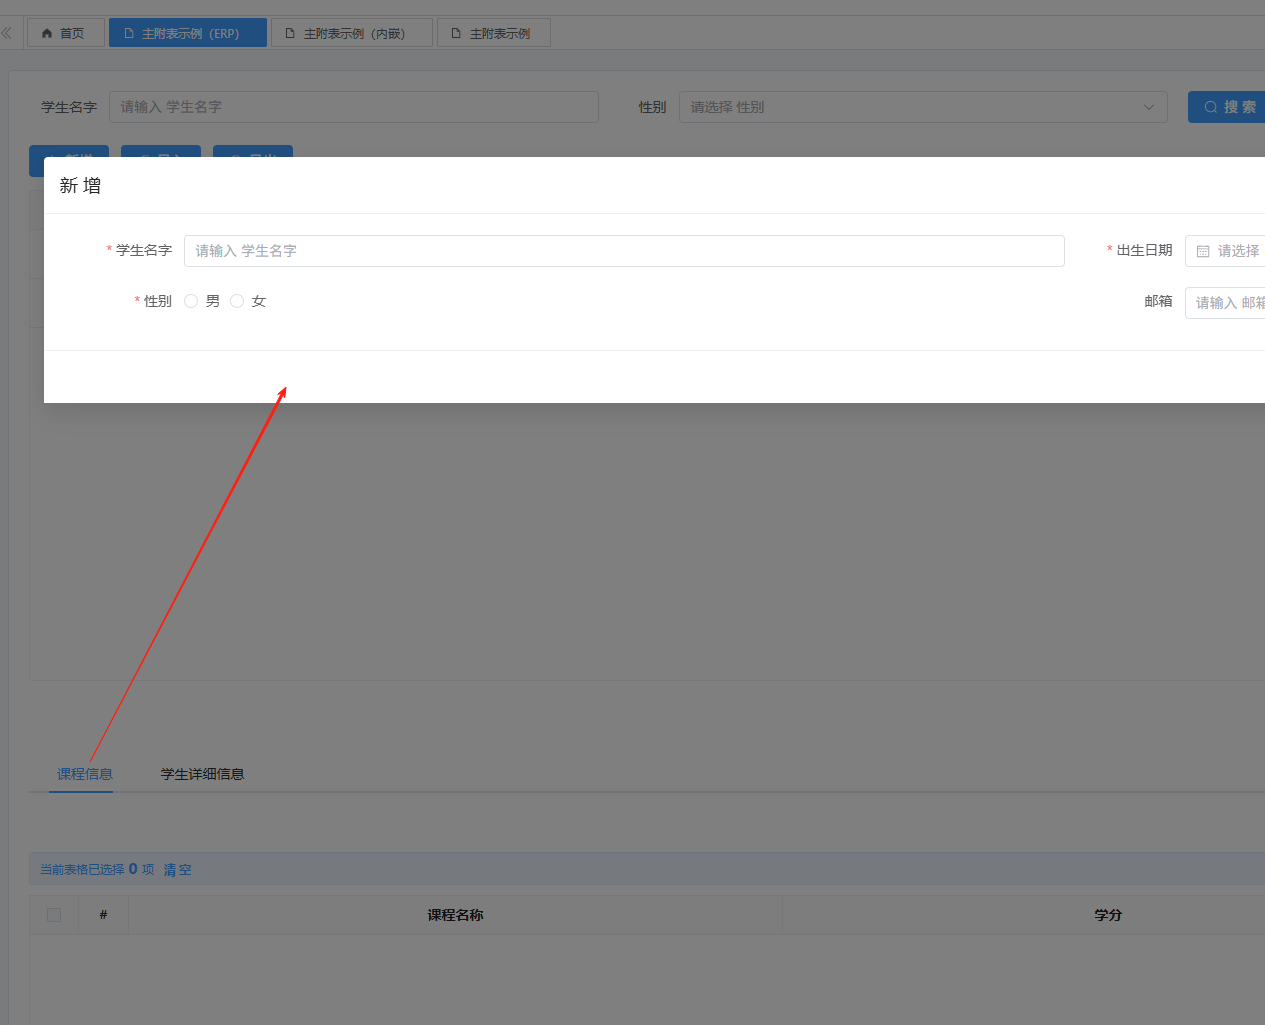Select the 女 radio button

237,301
